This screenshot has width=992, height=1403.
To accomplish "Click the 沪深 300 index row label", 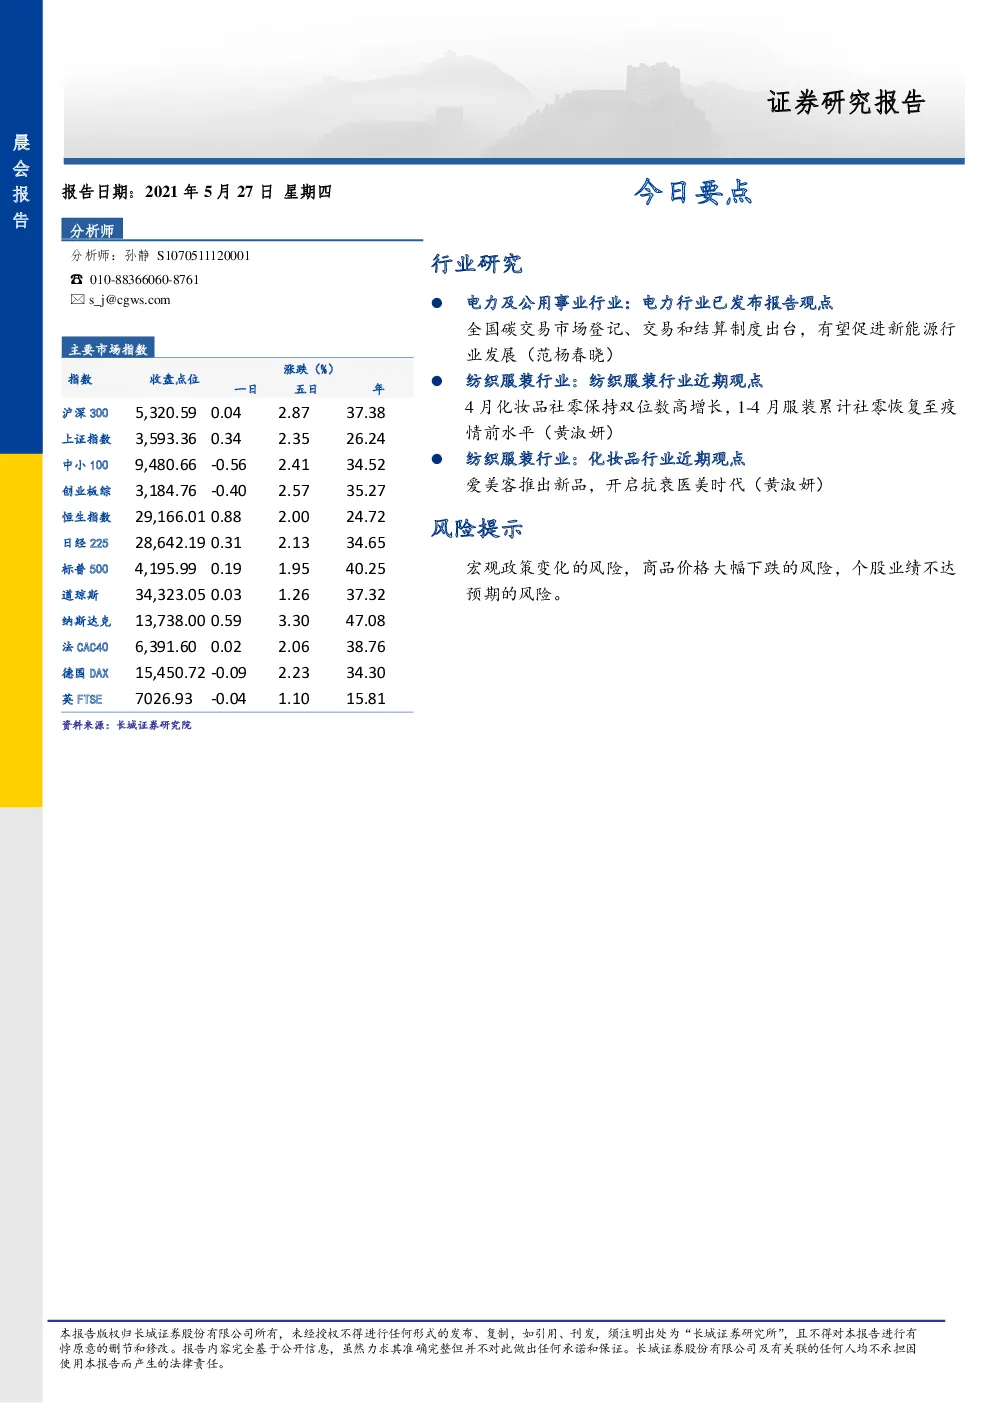I will pyautogui.click(x=85, y=413).
